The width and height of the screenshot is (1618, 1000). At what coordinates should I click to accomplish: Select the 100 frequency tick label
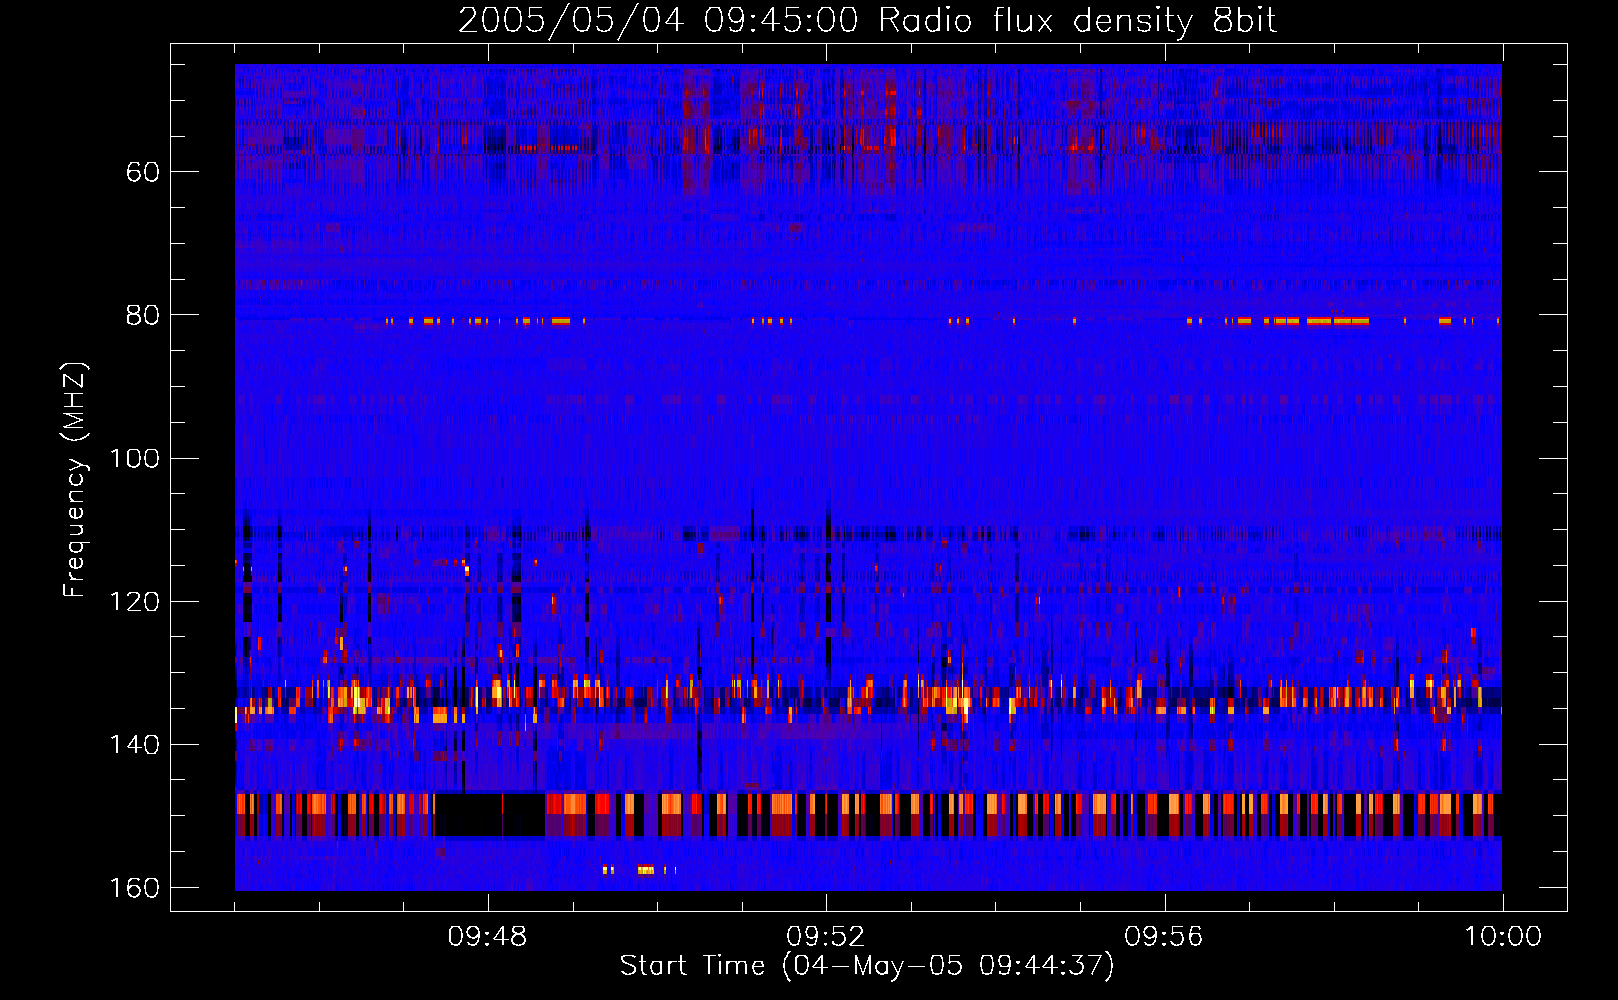134,459
